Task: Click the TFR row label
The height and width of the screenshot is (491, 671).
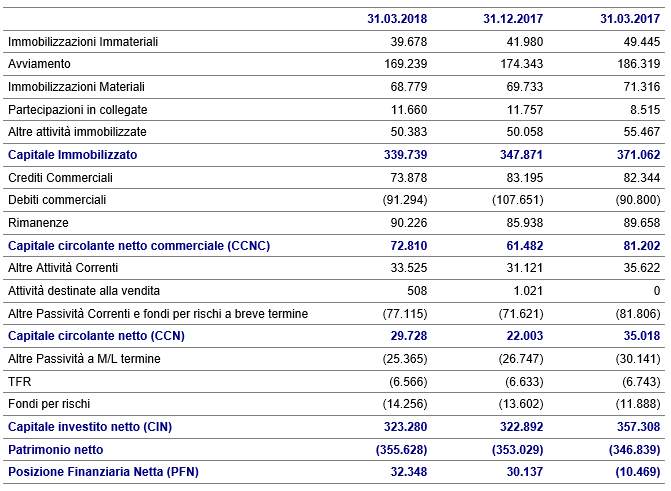Action: 19,381
